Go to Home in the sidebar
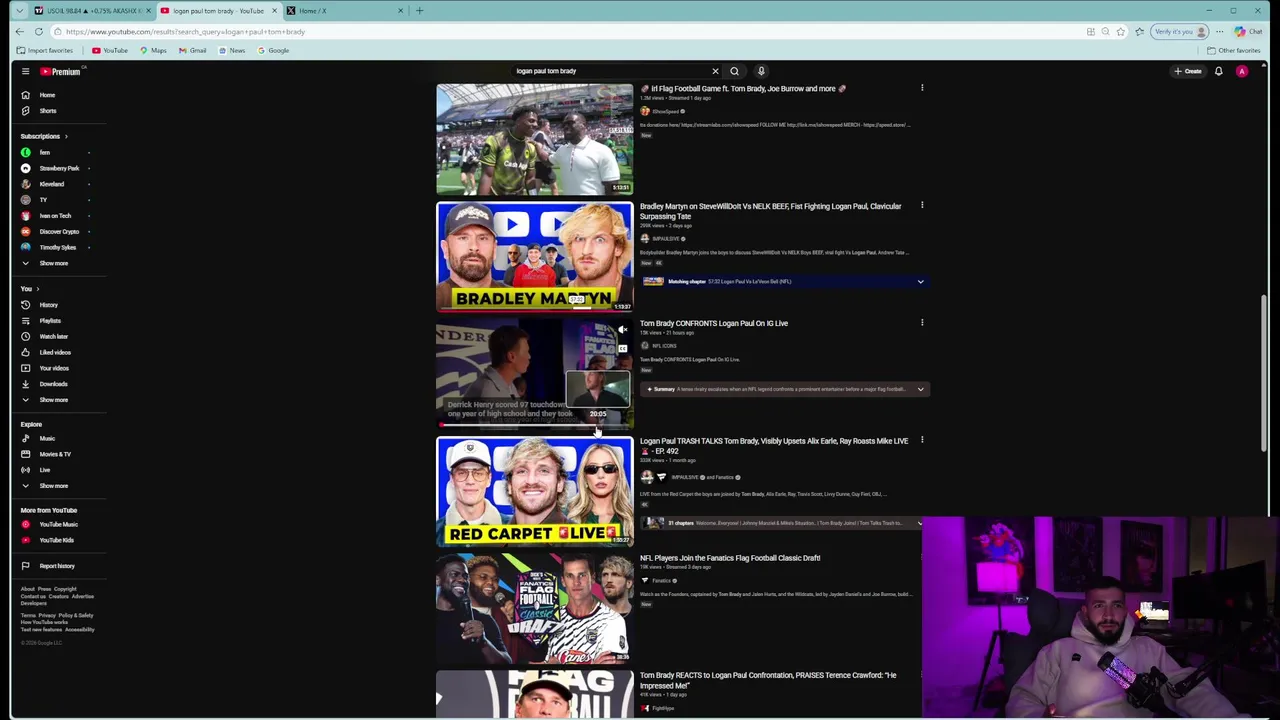 (47, 95)
